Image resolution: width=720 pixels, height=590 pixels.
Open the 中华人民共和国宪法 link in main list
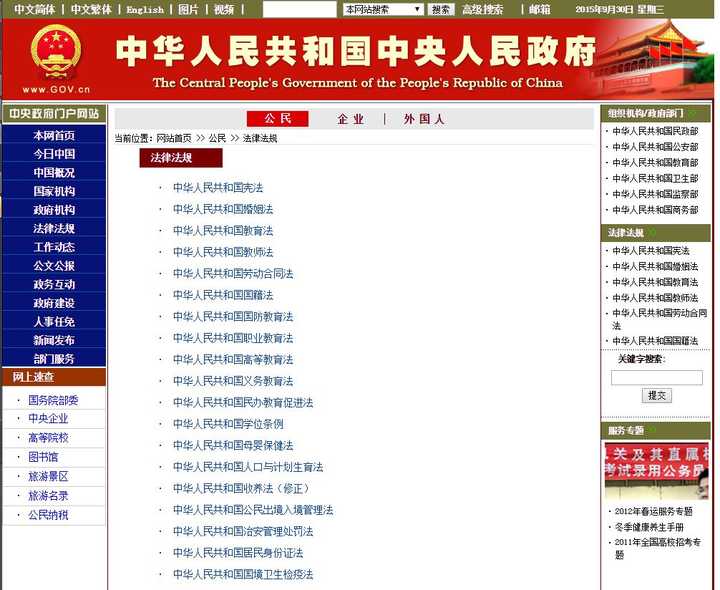tap(218, 187)
